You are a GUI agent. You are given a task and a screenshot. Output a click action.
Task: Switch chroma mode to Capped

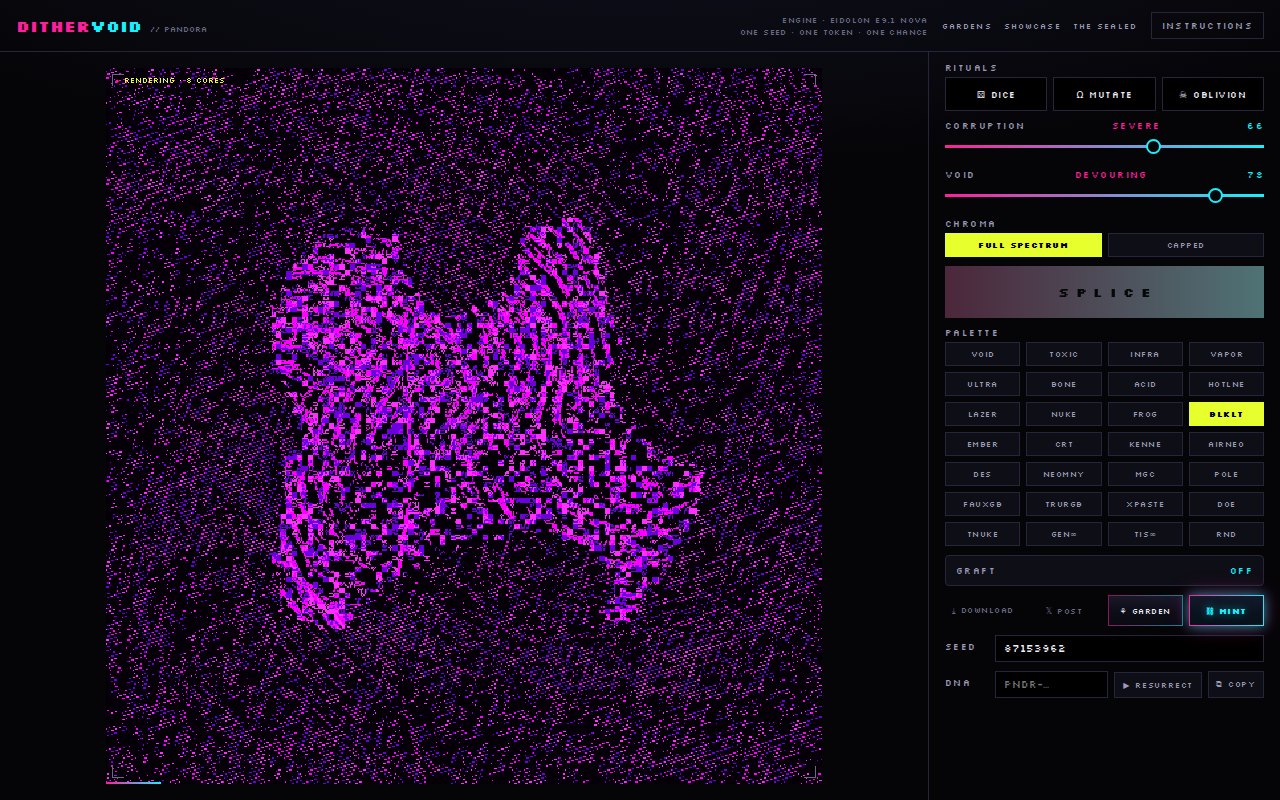1186,245
